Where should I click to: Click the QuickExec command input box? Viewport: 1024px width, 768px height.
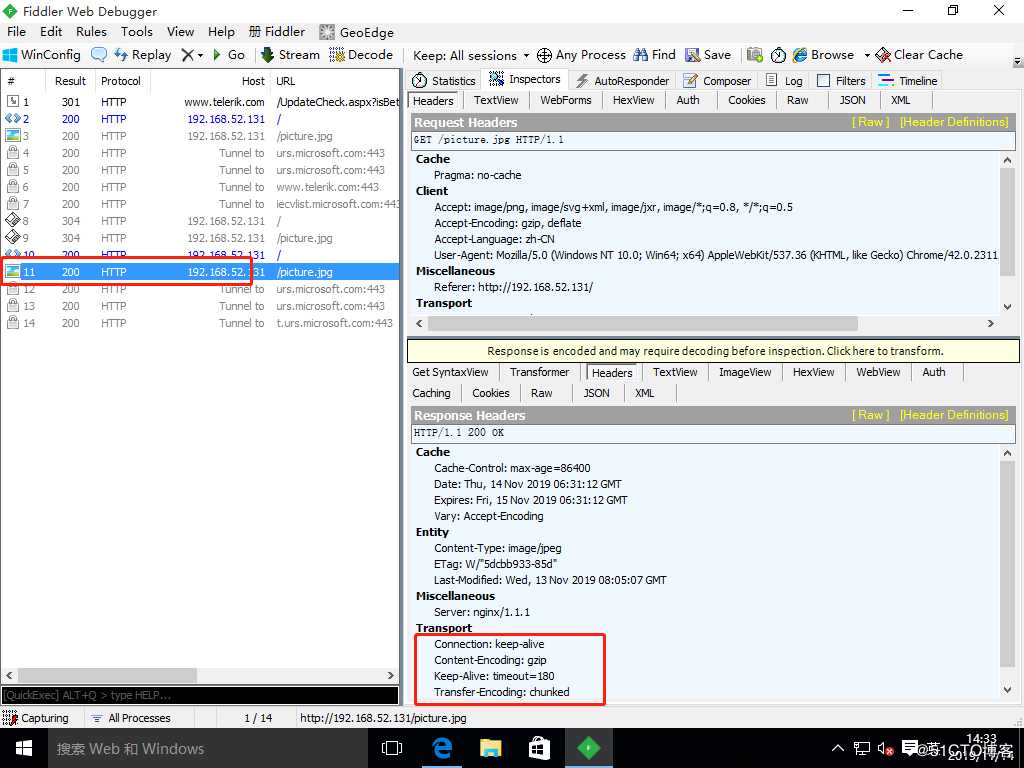coord(200,695)
